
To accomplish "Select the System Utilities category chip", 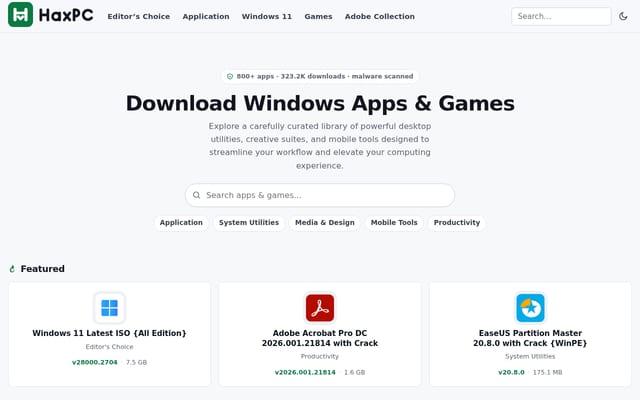I will pyautogui.click(x=249, y=222).
